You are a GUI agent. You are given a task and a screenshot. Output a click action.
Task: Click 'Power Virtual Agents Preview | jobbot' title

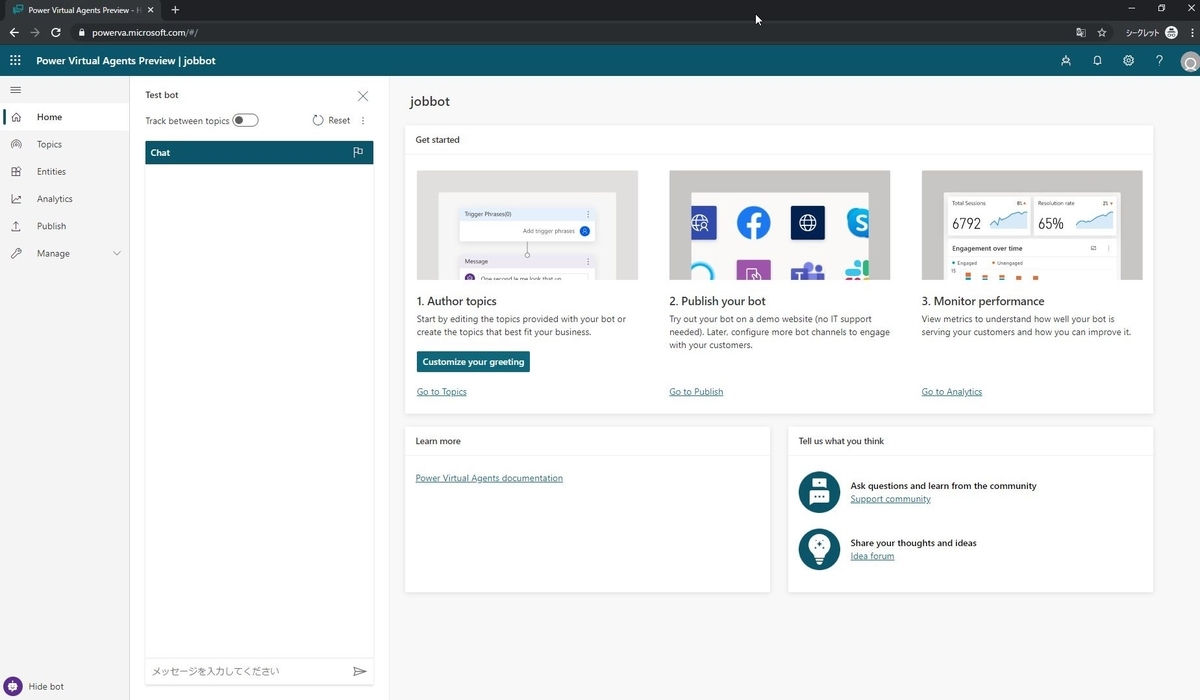(x=126, y=61)
